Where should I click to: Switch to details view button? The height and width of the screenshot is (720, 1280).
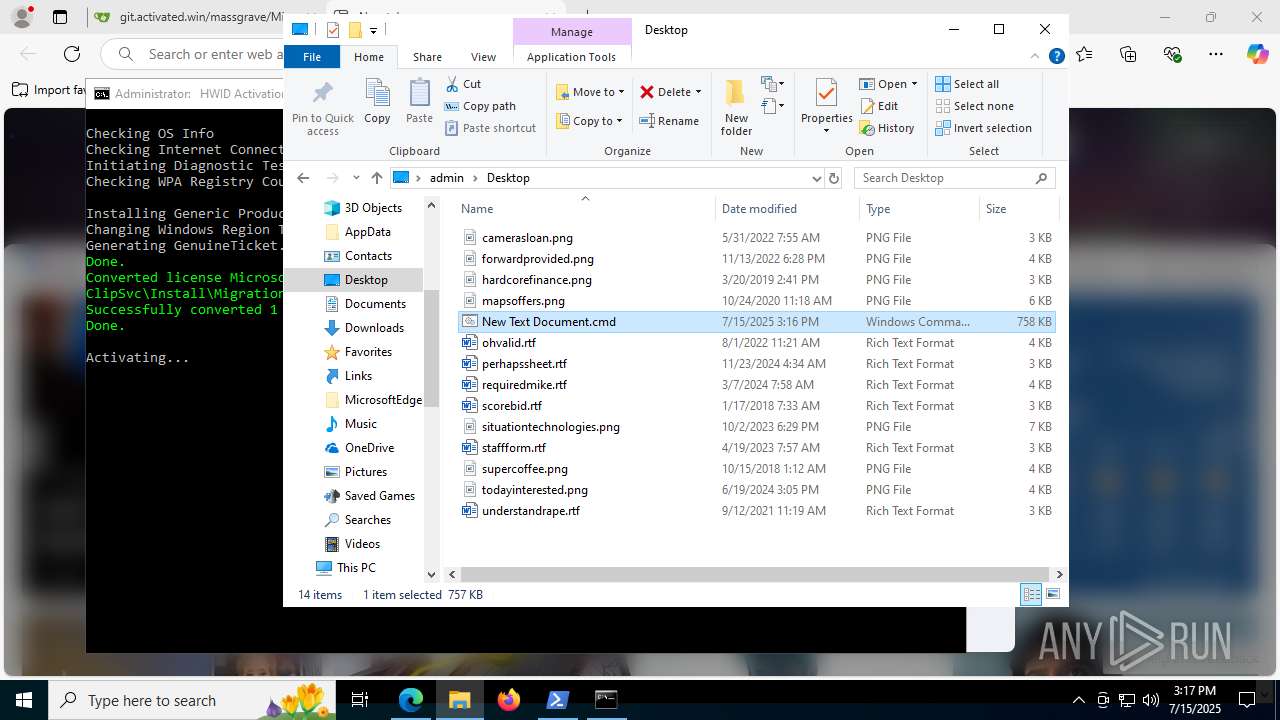[1031, 594]
